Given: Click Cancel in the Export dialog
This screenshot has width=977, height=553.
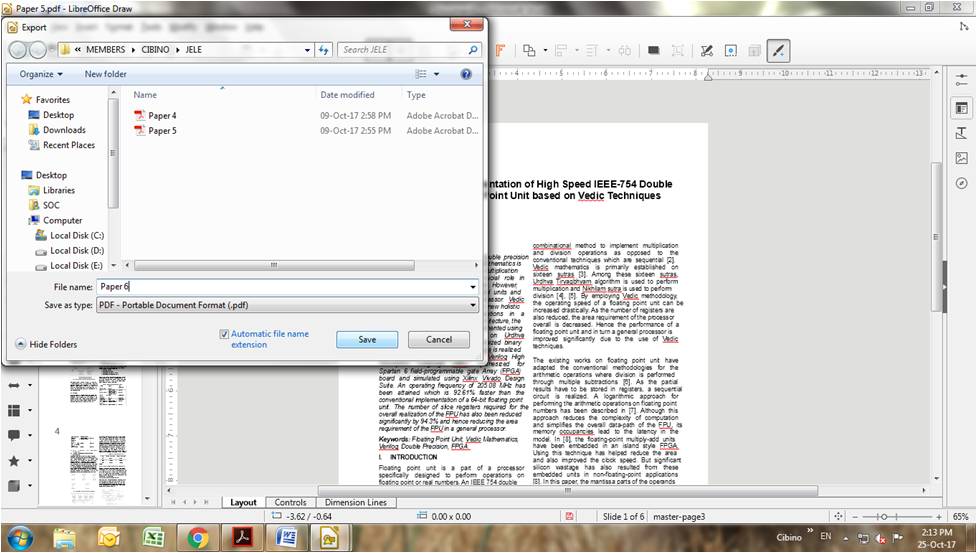Looking at the screenshot, I should [439, 339].
